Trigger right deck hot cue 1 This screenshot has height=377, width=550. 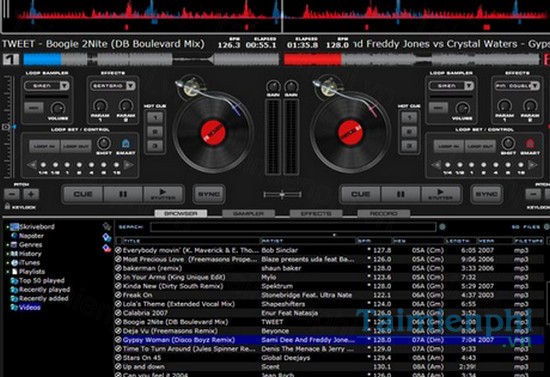point(409,117)
